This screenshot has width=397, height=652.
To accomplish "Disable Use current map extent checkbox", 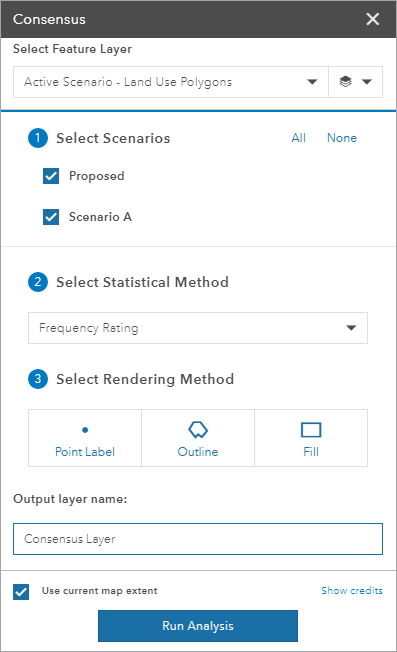I will [x=21, y=592].
